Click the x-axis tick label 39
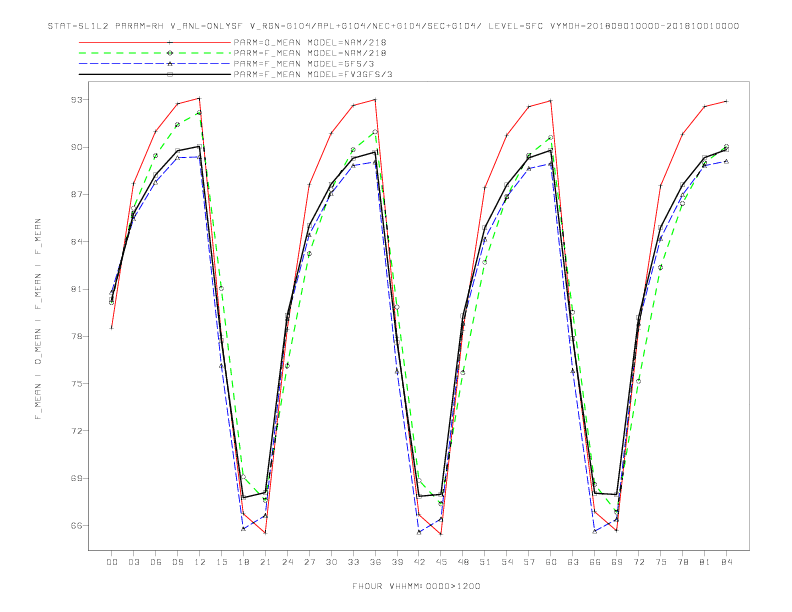Screen dimensions: 792x612 click(x=397, y=562)
